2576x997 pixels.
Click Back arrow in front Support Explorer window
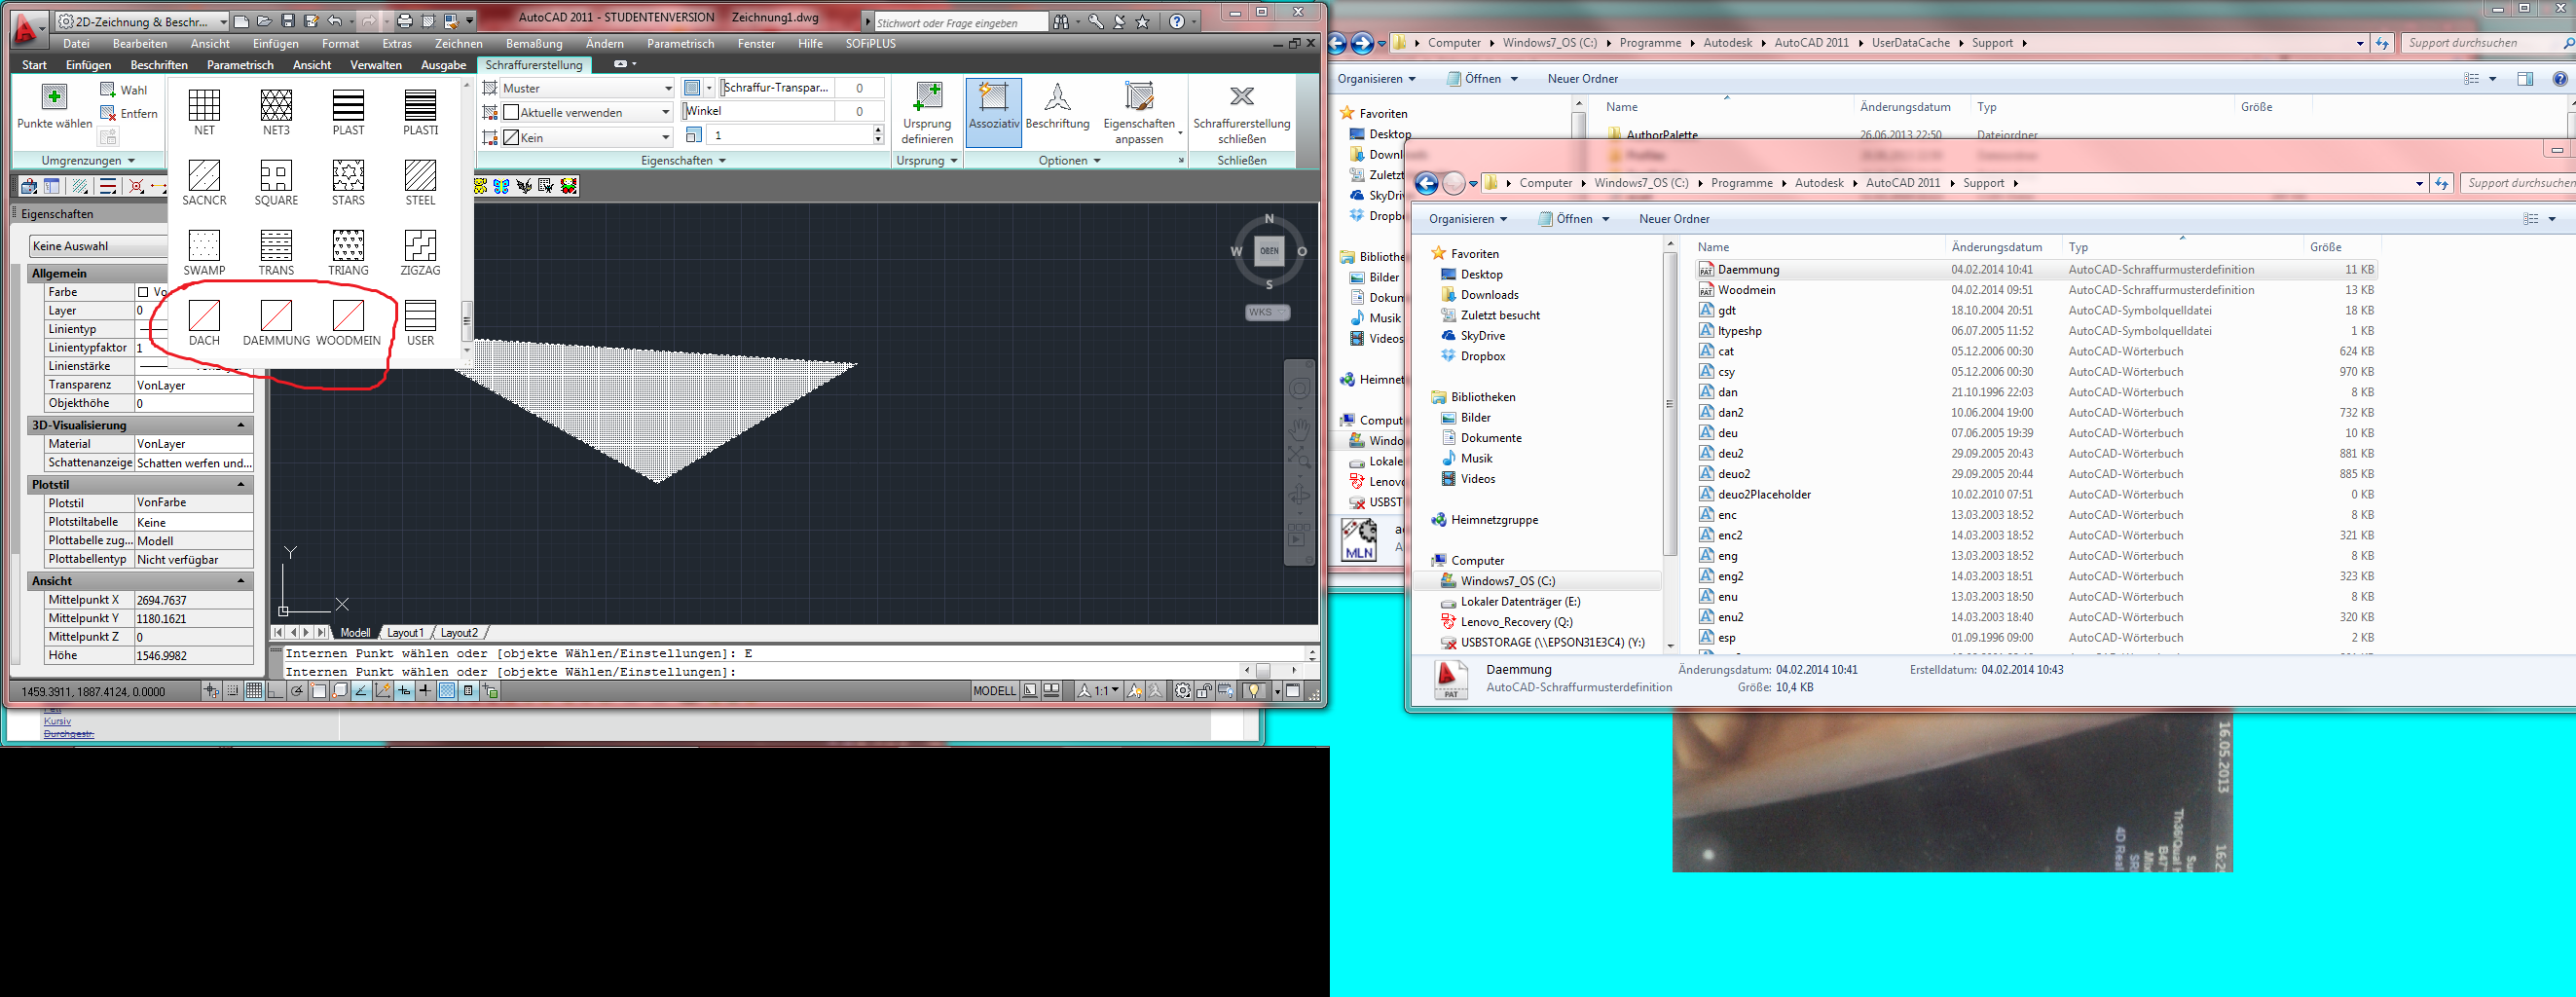pos(1427,183)
